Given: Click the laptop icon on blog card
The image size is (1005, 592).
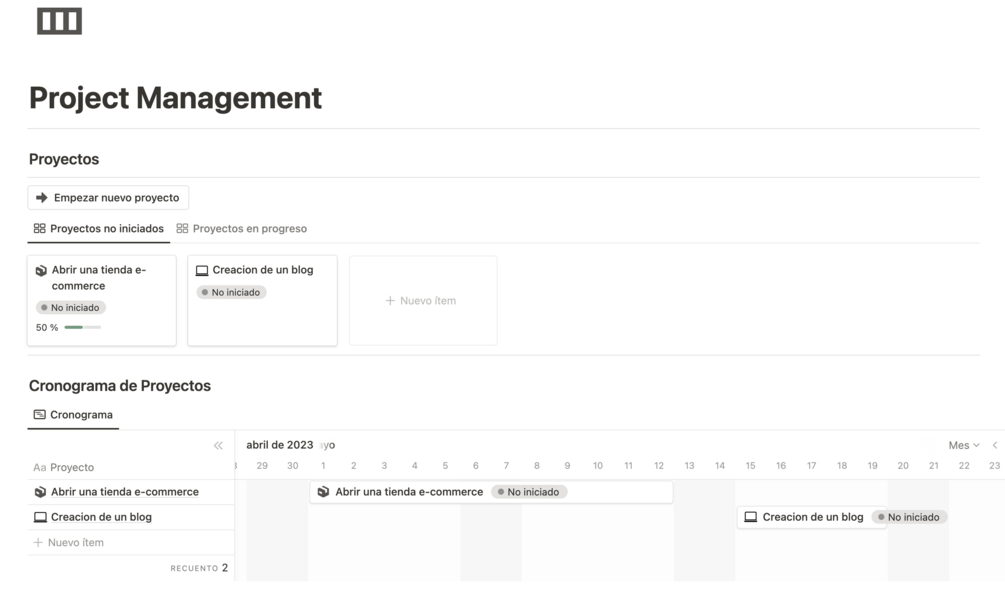Looking at the screenshot, I should [x=202, y=270].
